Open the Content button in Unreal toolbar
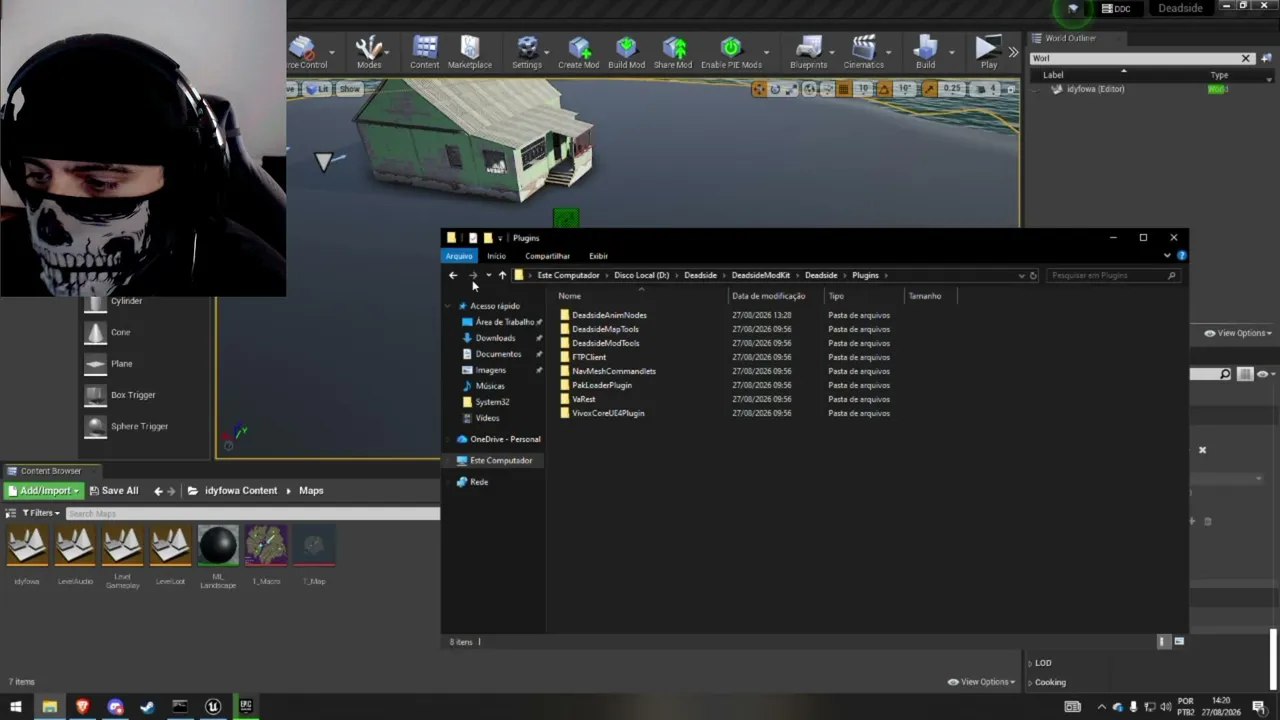Image resolution: width=1280 pixels, height=720 pixels. point(424,52)
